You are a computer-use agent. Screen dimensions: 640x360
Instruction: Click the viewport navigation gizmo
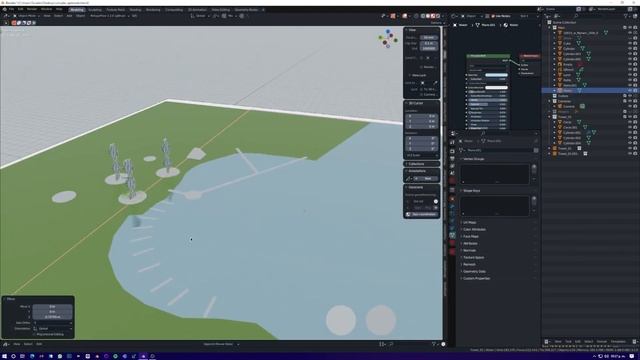tap(388, 38)
